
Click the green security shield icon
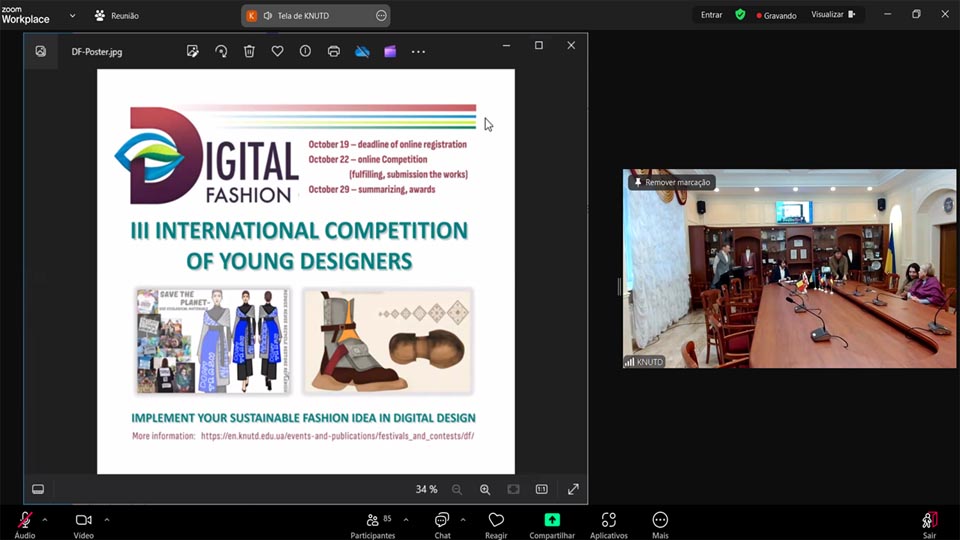740,15
